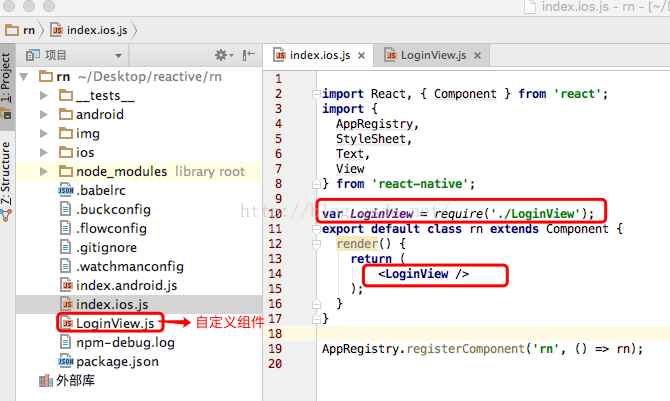Open the project view dropdown arrow
Viewport: 670px width, 401px height.
[x=118, y=56]
